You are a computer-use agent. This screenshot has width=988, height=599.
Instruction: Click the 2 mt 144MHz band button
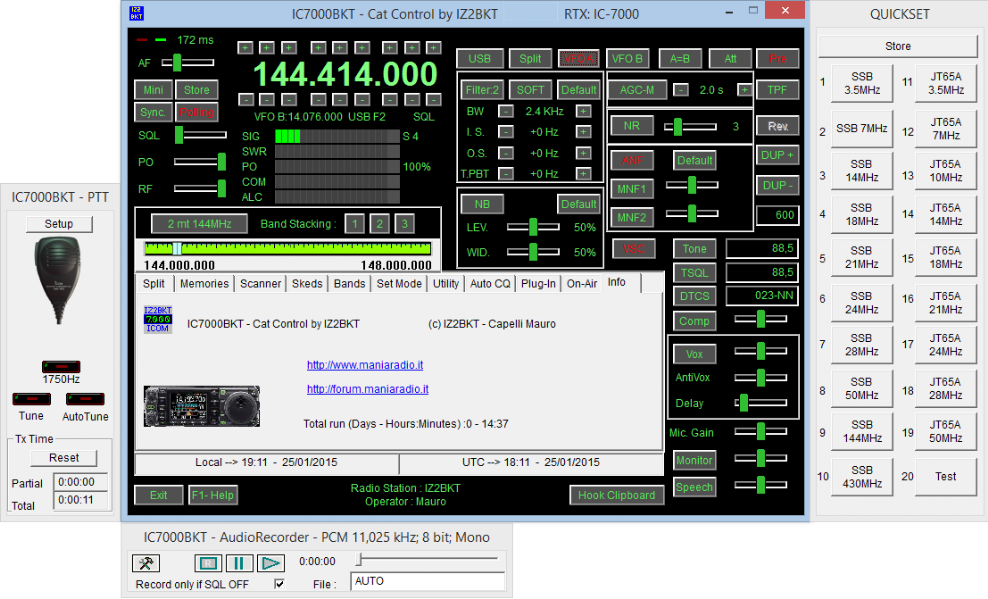point(199,224)
